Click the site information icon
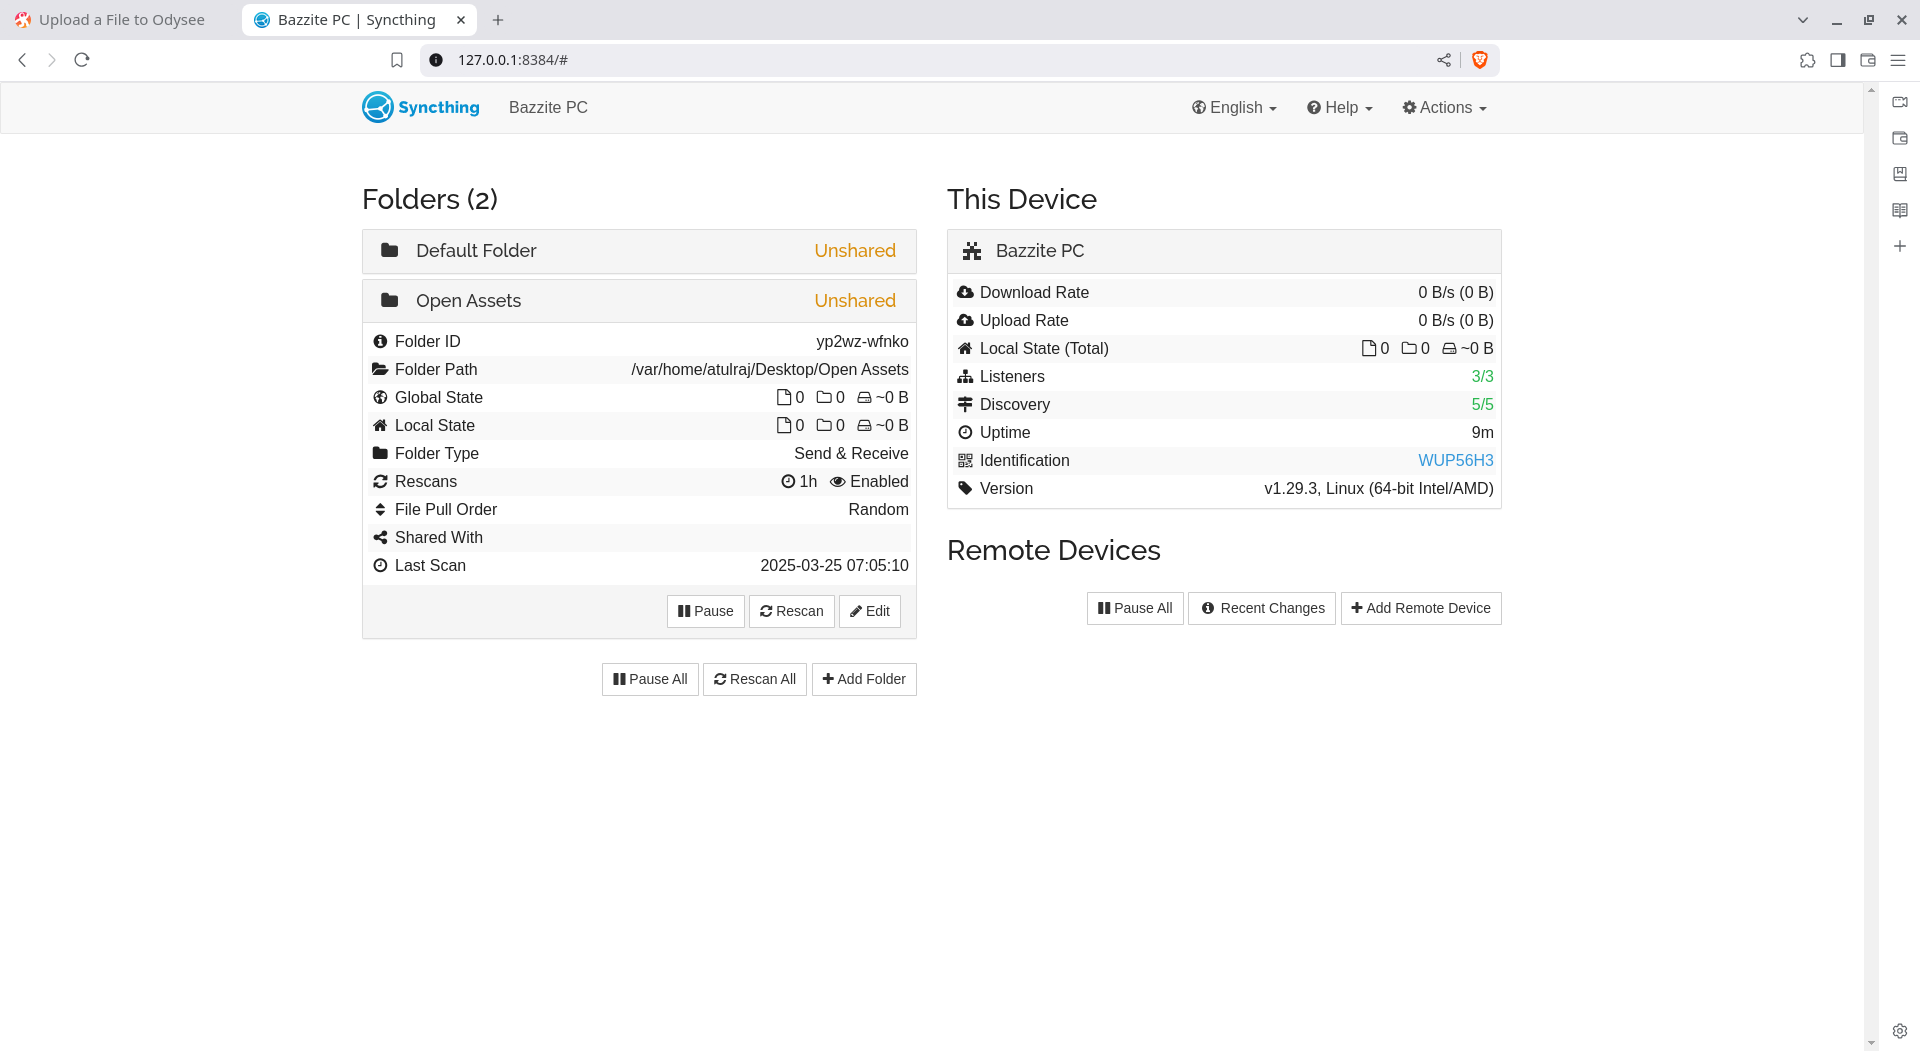The width and height of the screenshot is (1920, 1051). (x=436, y=60)
